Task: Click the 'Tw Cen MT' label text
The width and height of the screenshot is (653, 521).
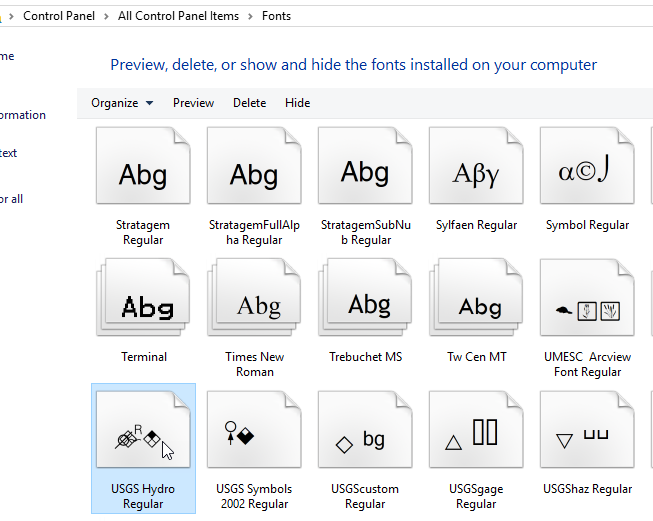Action: click(476, 357)
